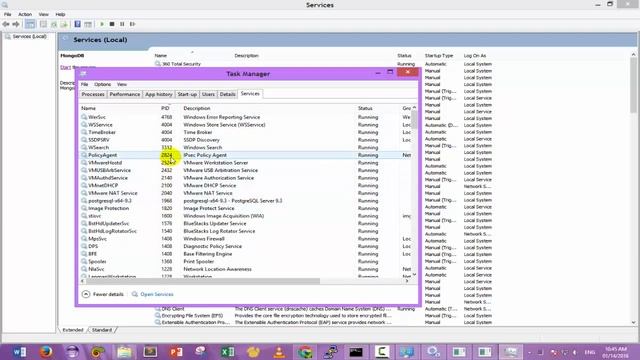The image size is (640, 360).
Task: Select 'Encrypting File System (EFS)' service
Action: pyautogui.click(x=192, y=316)
